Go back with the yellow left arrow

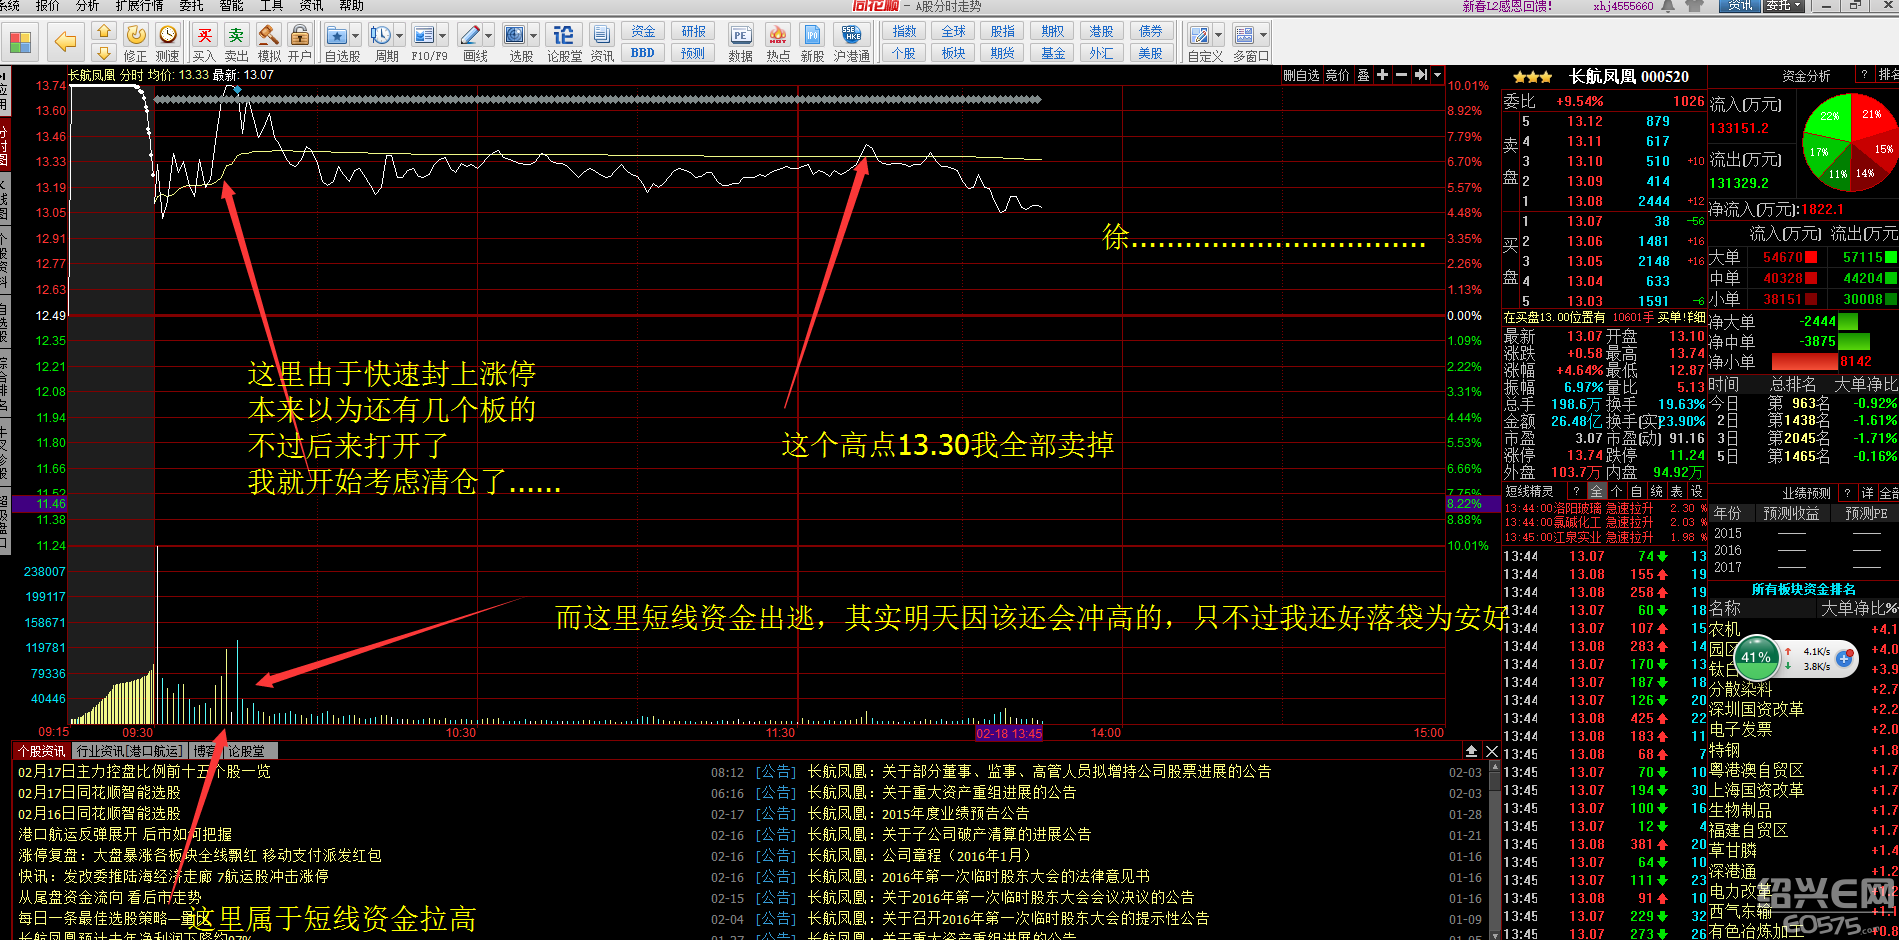pyautogui.click(x=65, y=42)
